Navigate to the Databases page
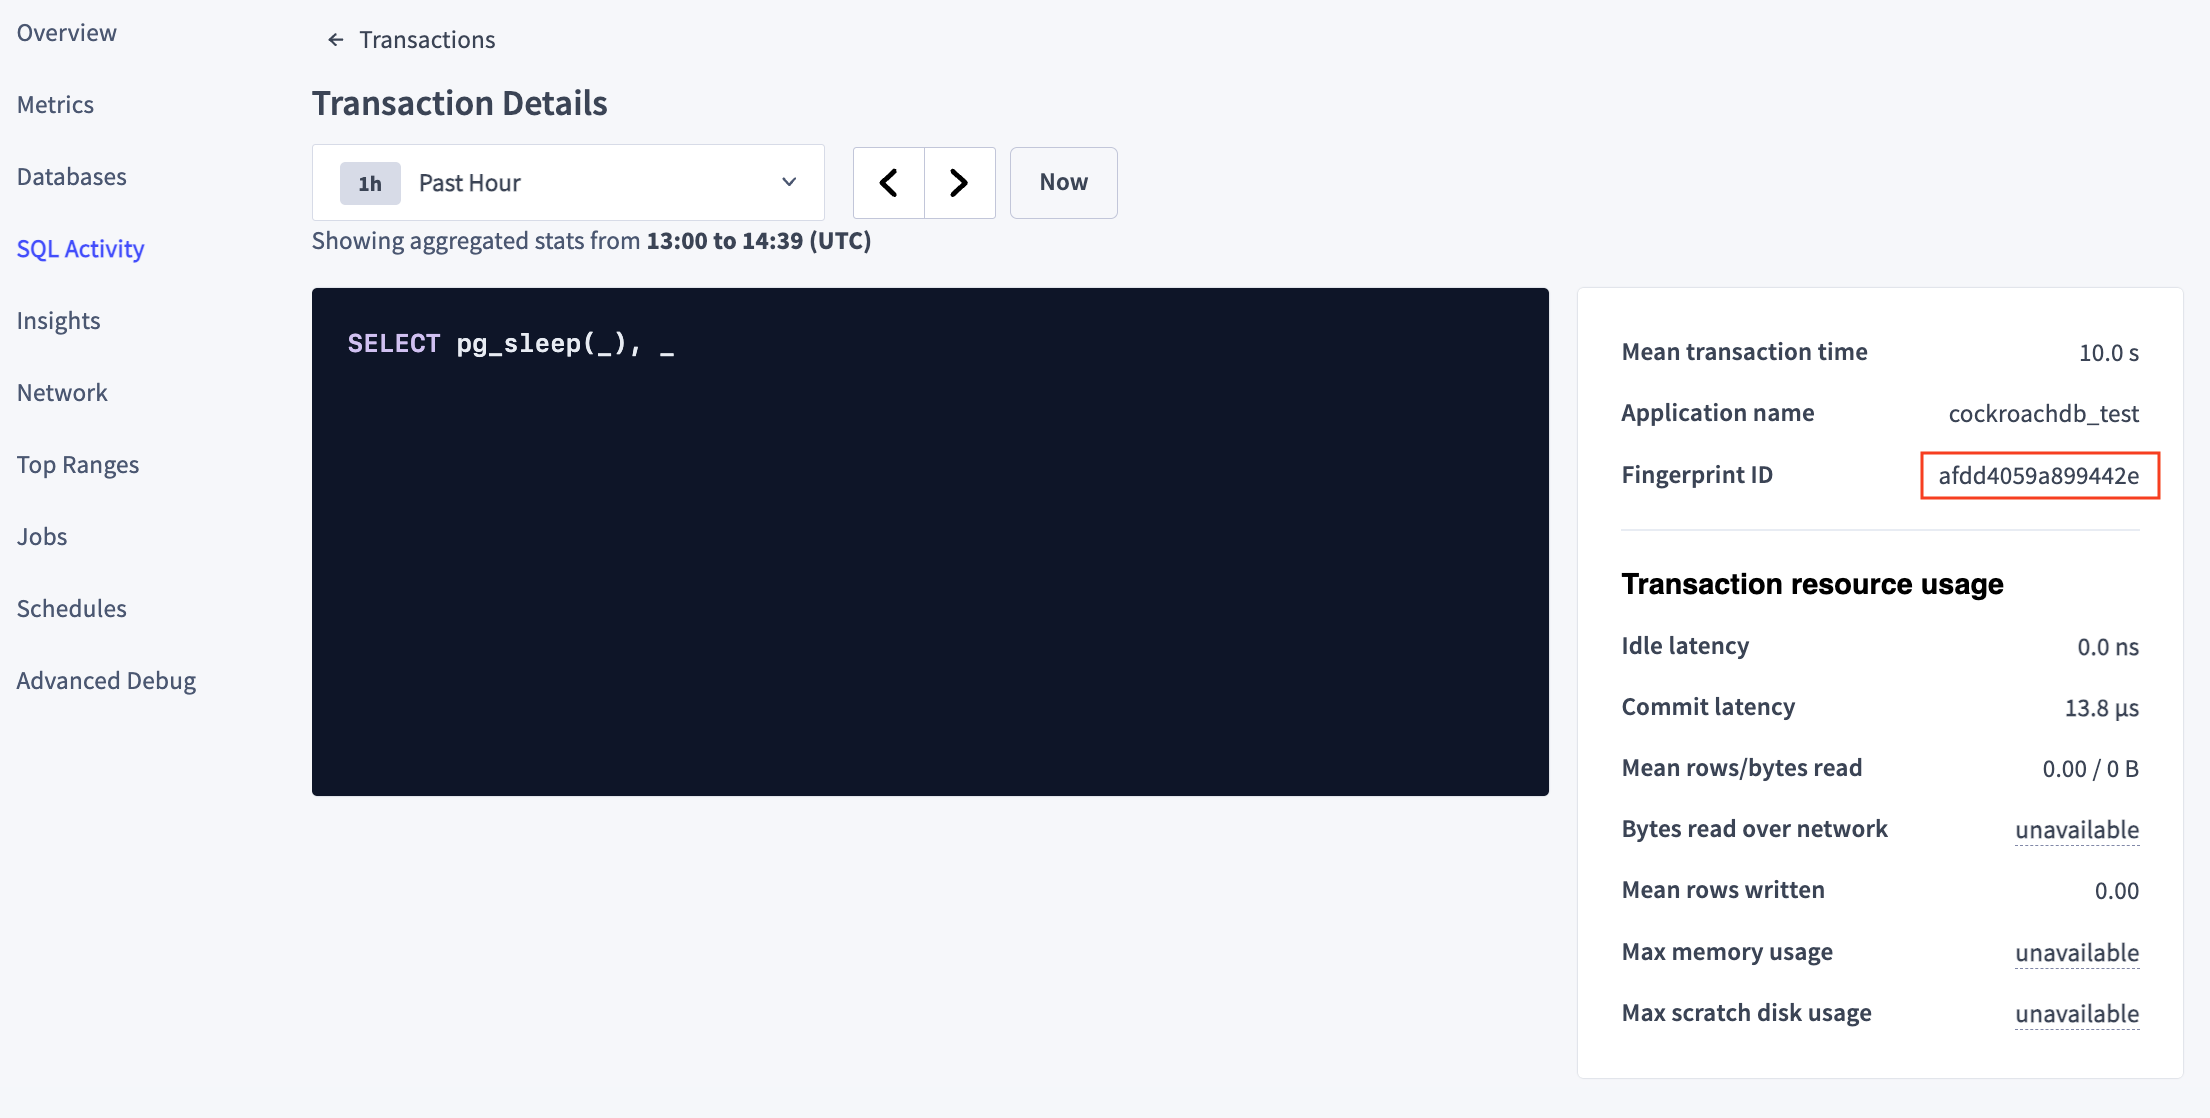 pos(71,176)
